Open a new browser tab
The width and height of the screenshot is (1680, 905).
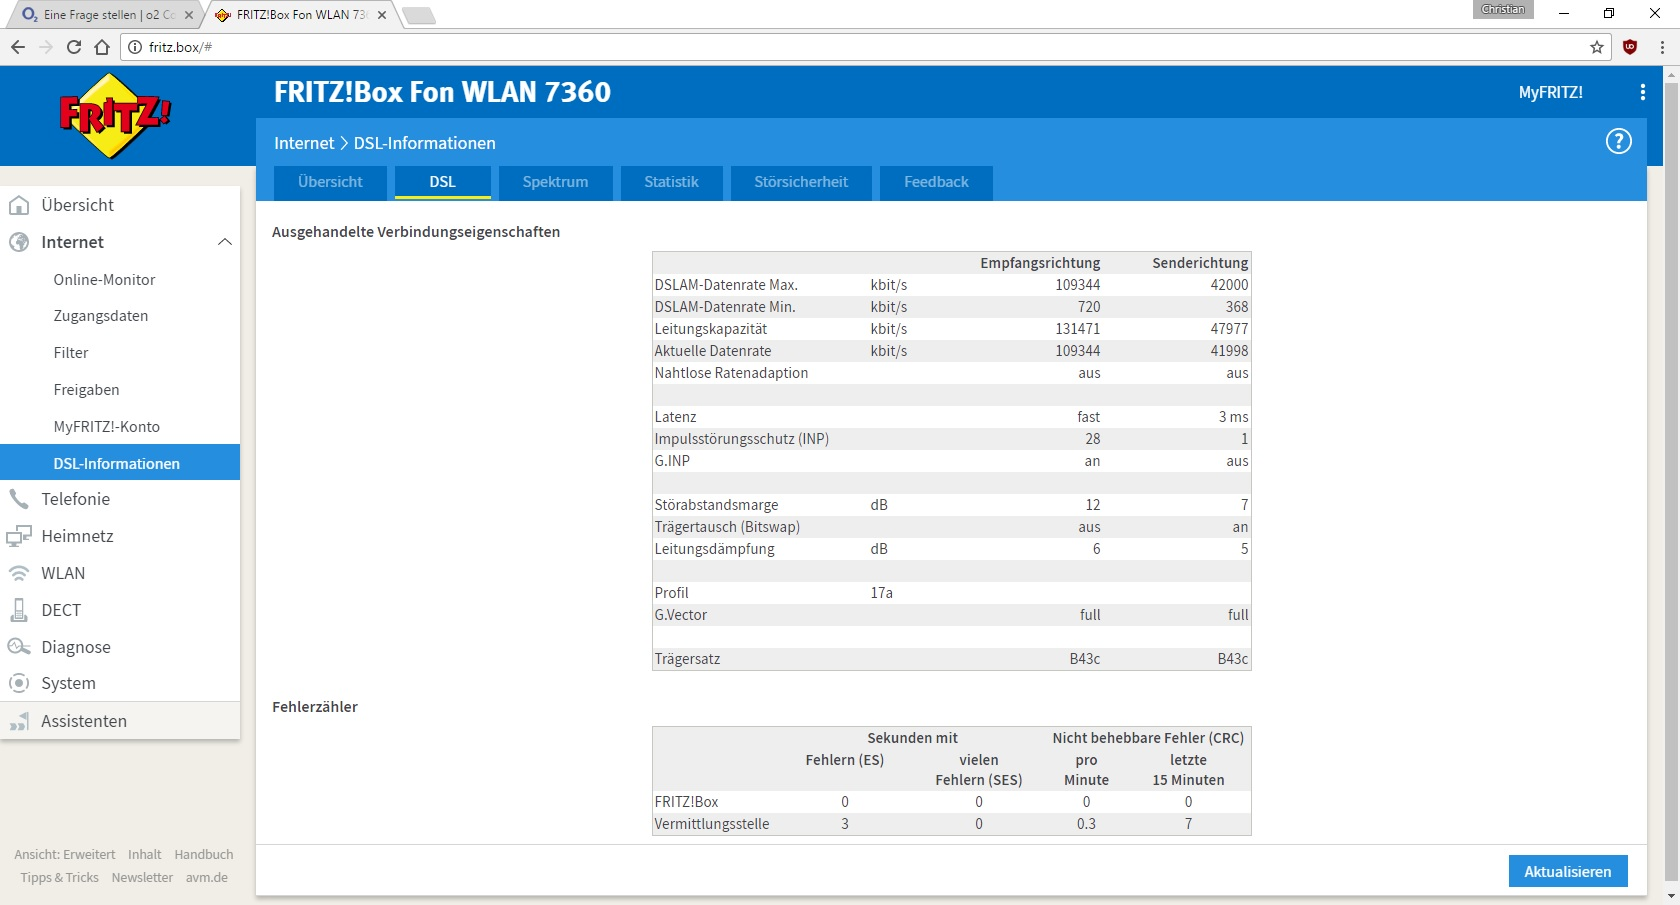(x=418, y=15)
